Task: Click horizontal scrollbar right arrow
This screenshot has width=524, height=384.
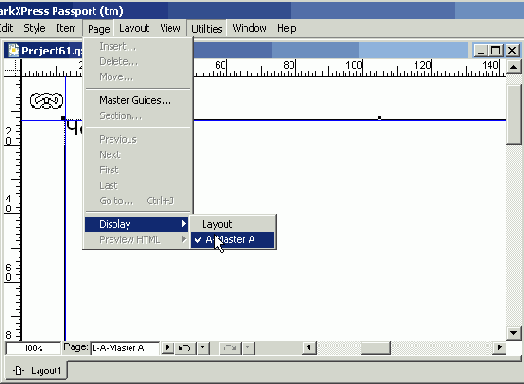Action: click(x=499, y=348)
